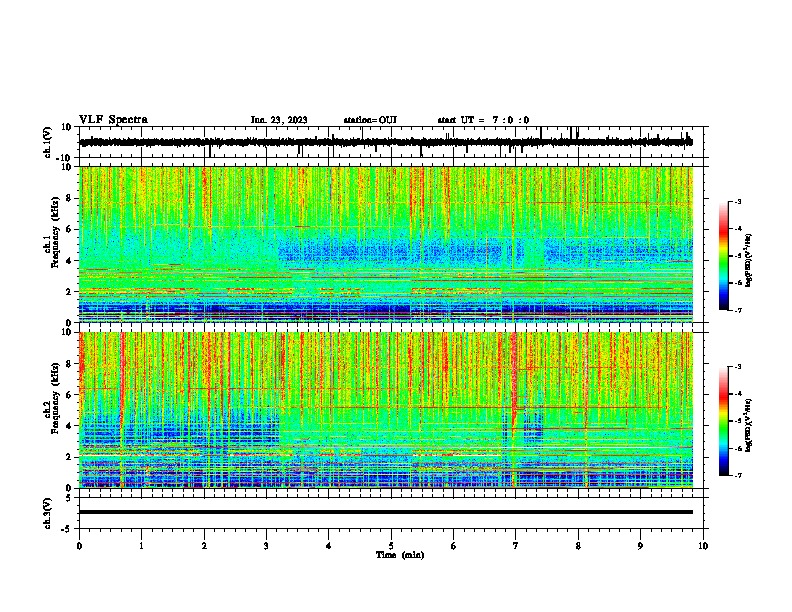Click the "2" kHz tick of ch.2 spectrogram
The height and width of the screenshot is (612, 792).
(x=69, y=457)
